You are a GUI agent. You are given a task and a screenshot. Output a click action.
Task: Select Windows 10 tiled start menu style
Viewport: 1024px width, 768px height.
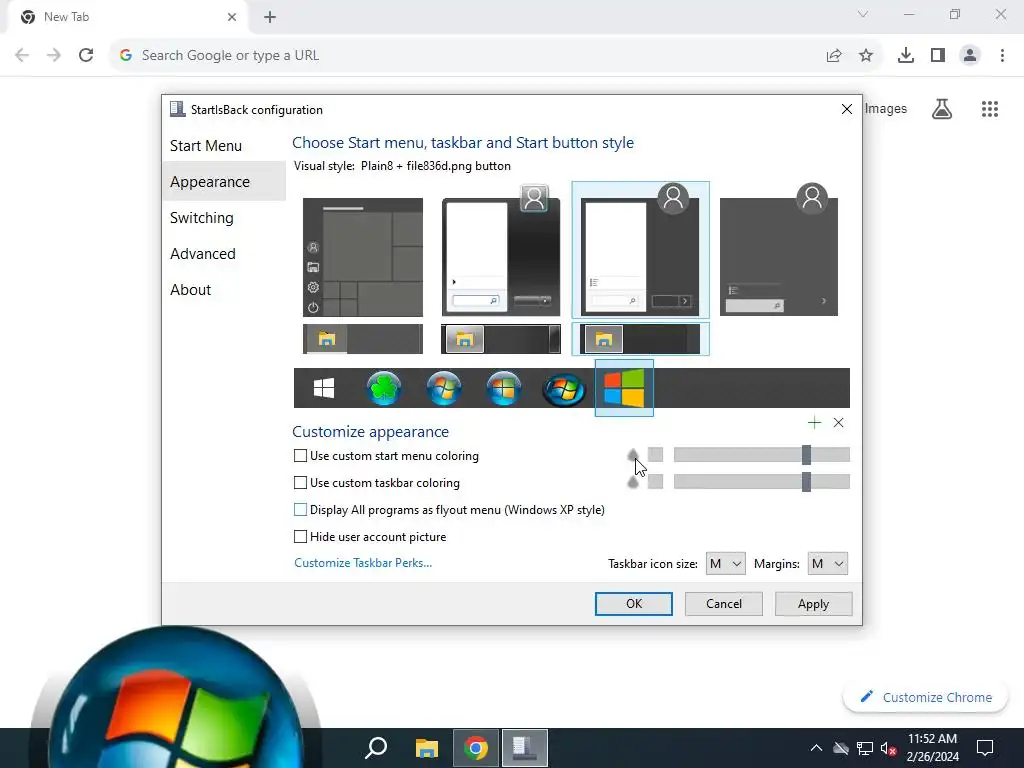(x=363, y=257)
